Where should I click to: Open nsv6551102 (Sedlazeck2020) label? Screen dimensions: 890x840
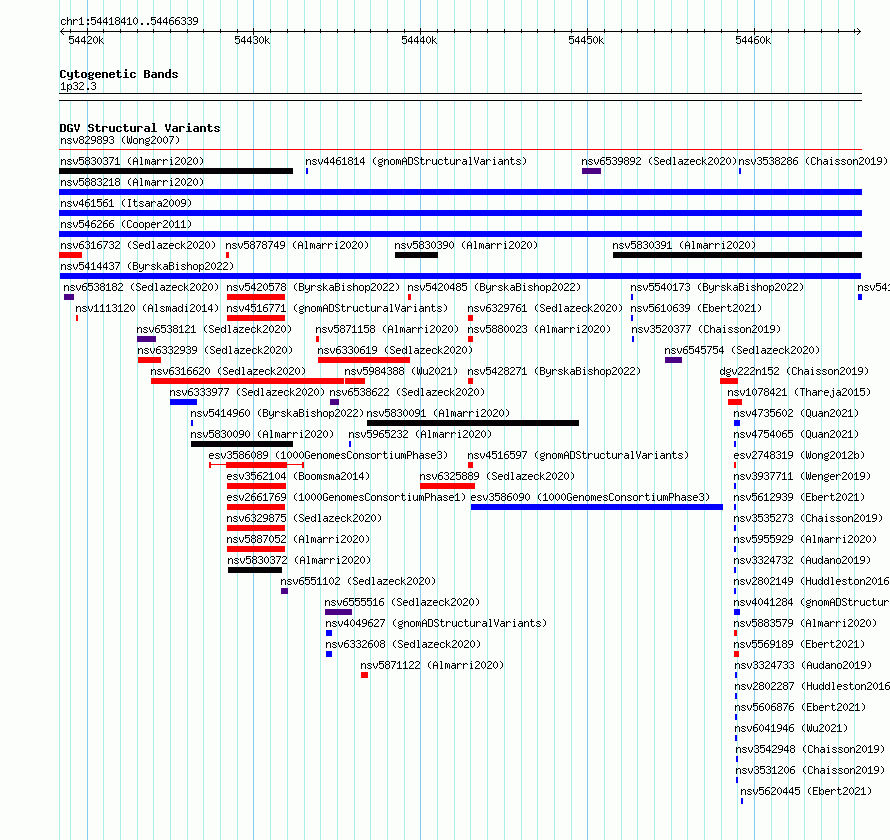[358, 581]
